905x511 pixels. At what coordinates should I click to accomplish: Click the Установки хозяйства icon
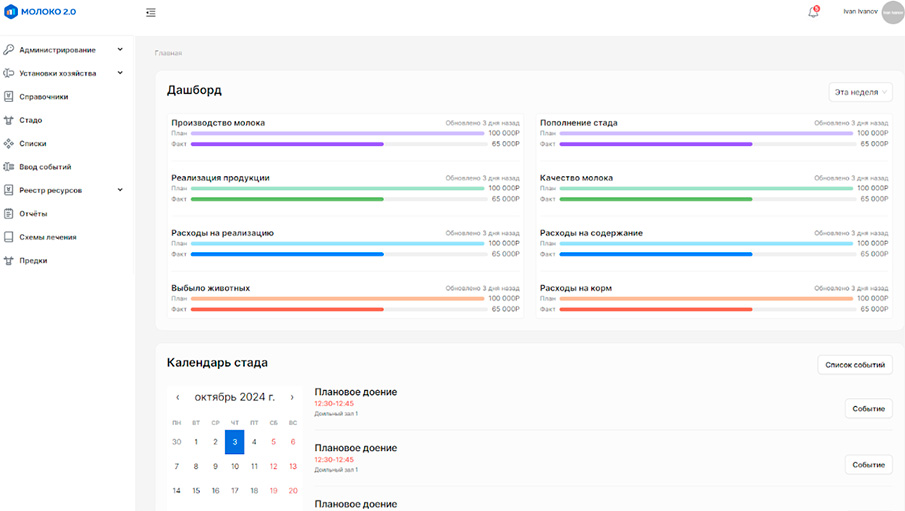tap(9, 73)
